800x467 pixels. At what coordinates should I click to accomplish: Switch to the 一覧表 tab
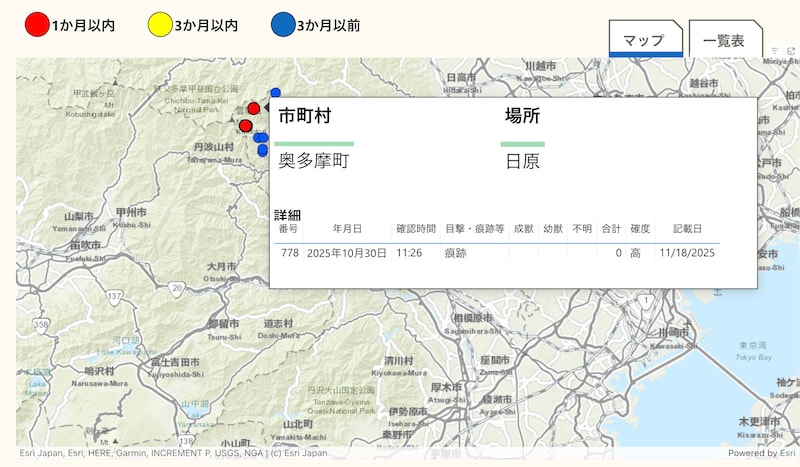[x=724, y=41]
